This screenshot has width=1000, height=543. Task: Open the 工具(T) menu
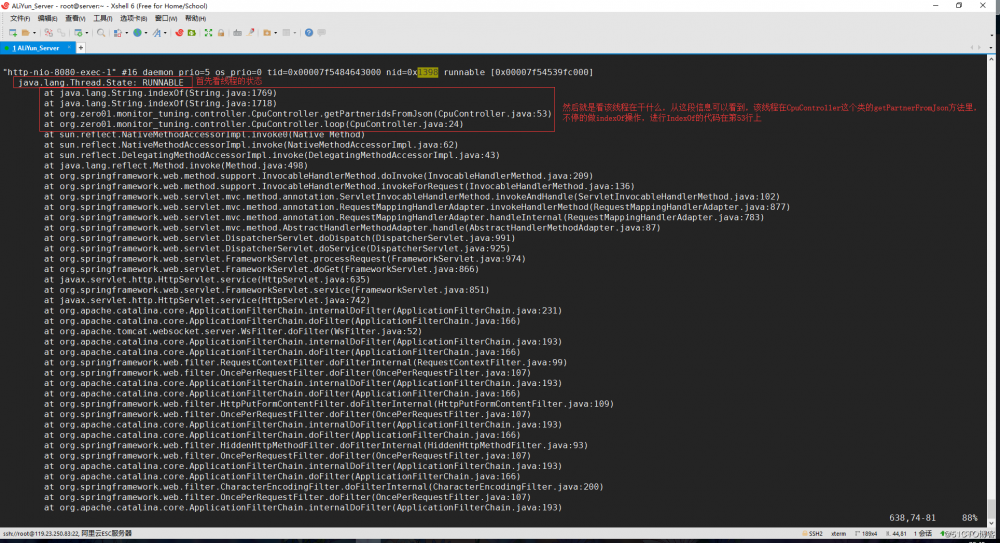(x=102, y=19)
